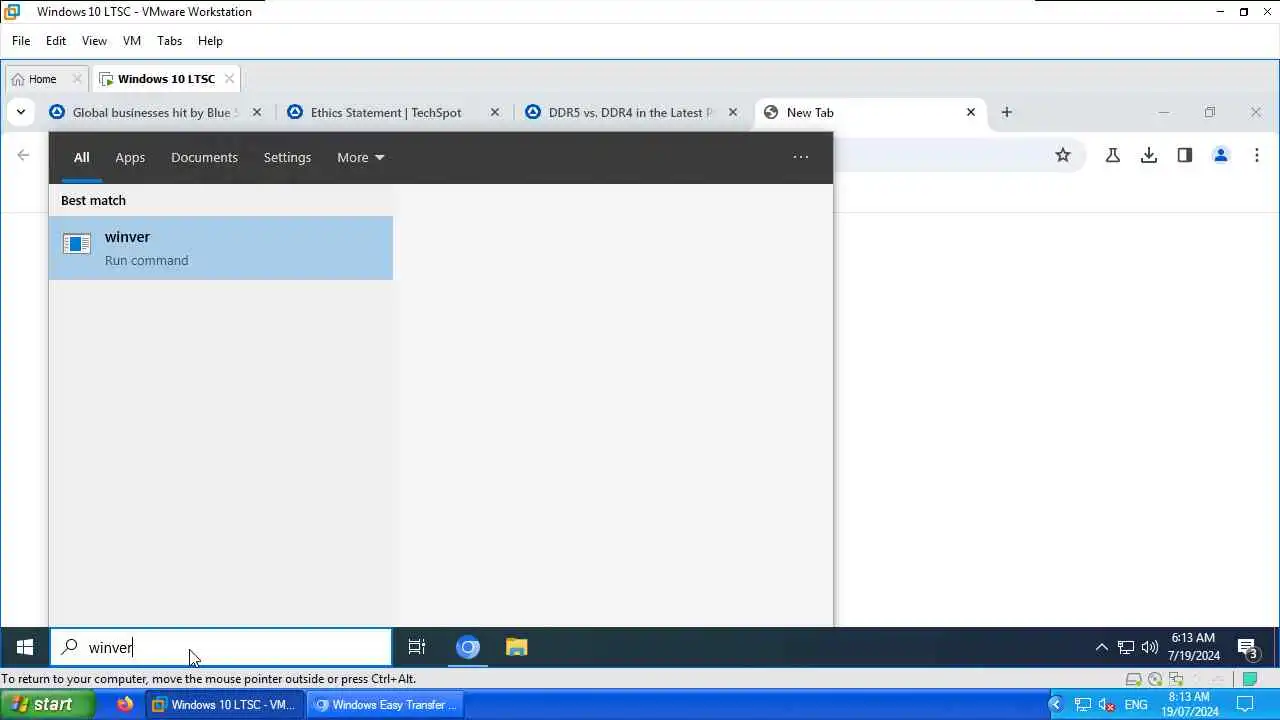Open a new browser tab with plus
The width and height of the screenshot is (1280, 720).
point(1007,112)
